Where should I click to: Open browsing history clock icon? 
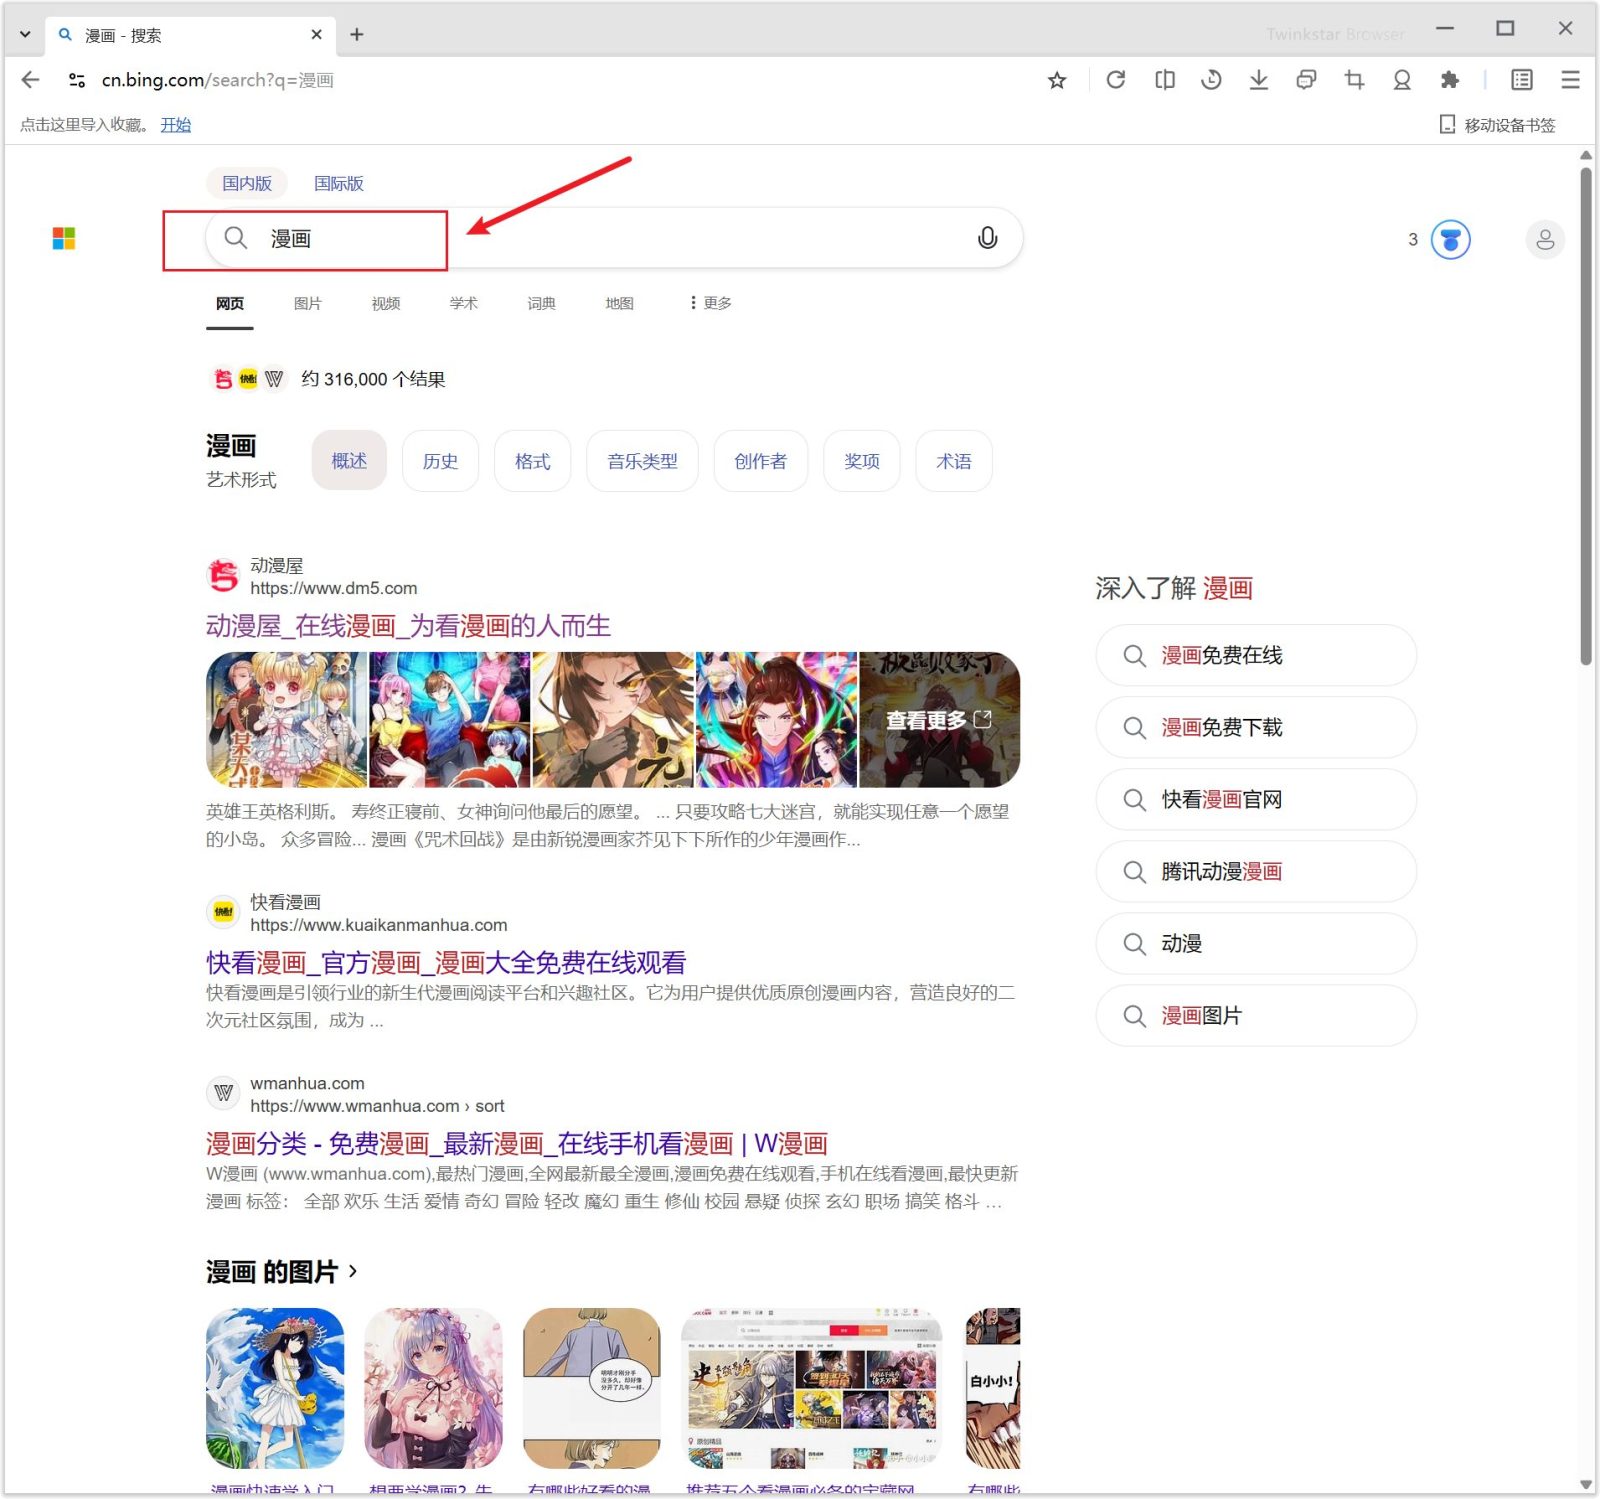point(1211,80)
